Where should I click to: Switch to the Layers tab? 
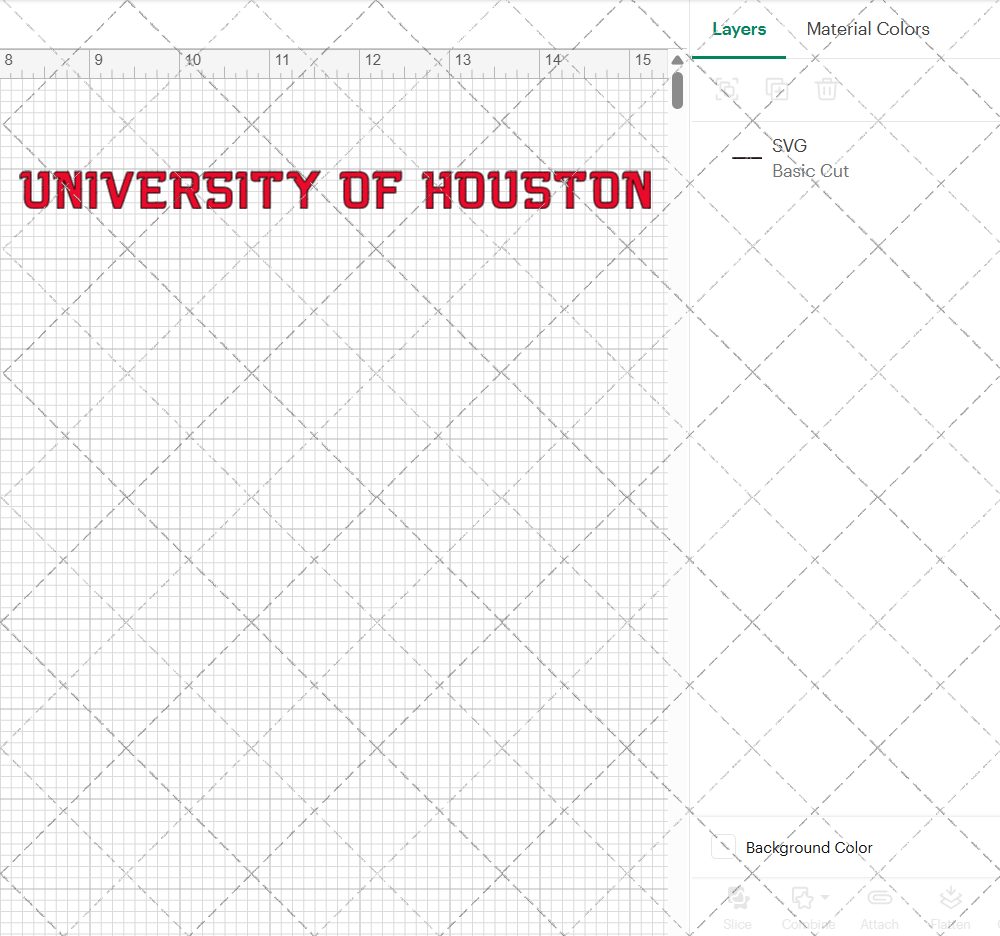pyautogui.click(x=739, y=29)
